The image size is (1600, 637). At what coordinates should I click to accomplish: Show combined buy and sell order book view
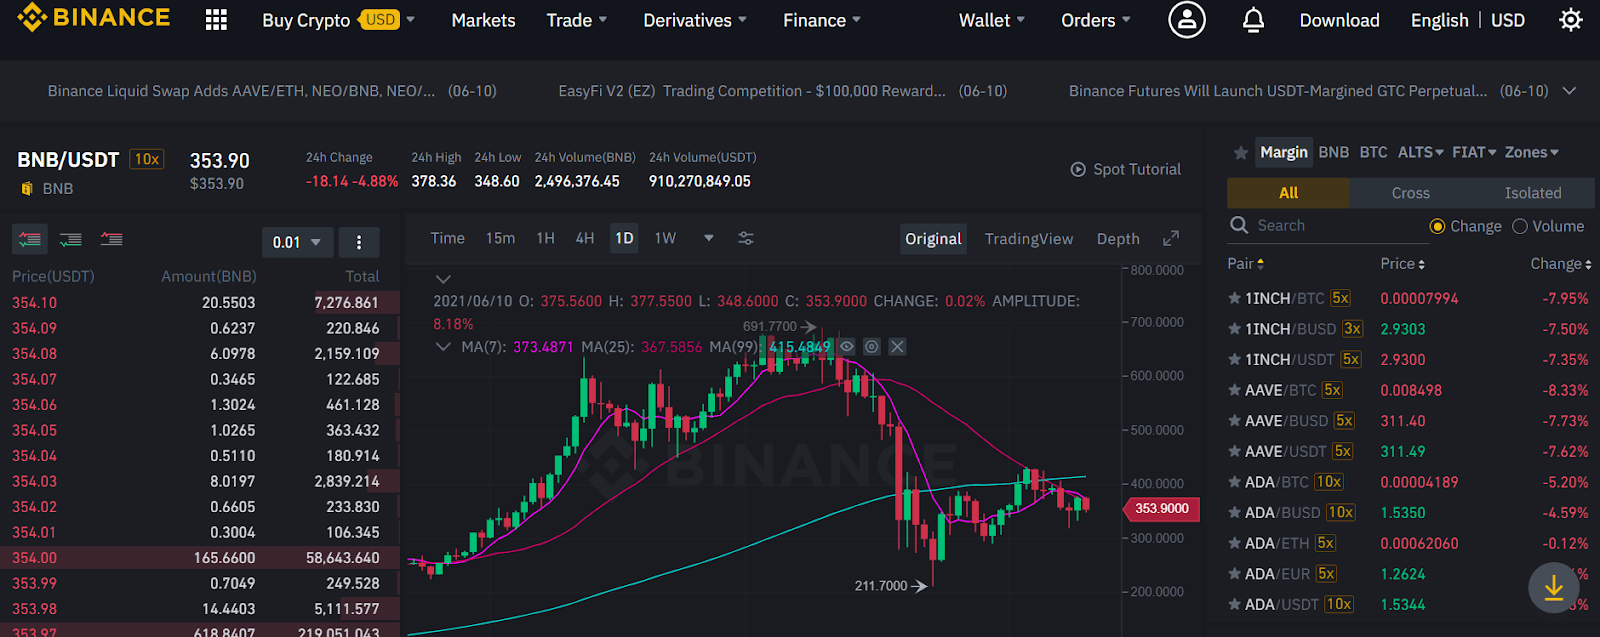click(30, 239)
